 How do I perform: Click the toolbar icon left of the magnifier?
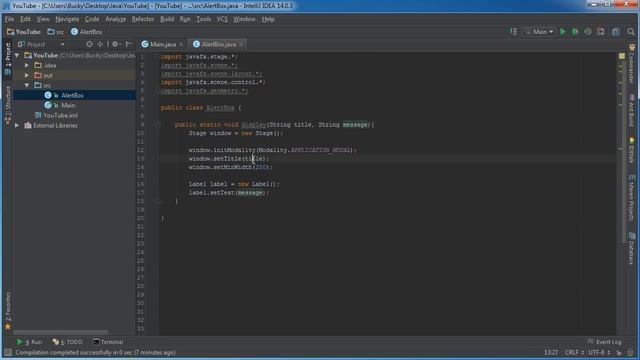(616, 31)
